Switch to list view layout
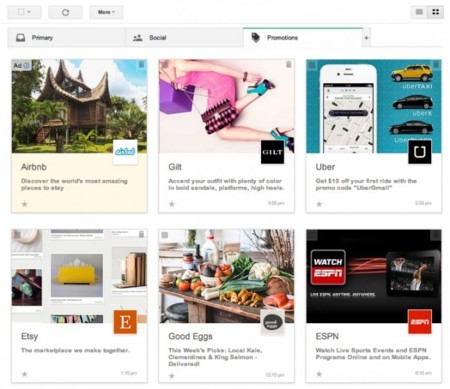This screenshot has height=389, width=450. (419, 12)
